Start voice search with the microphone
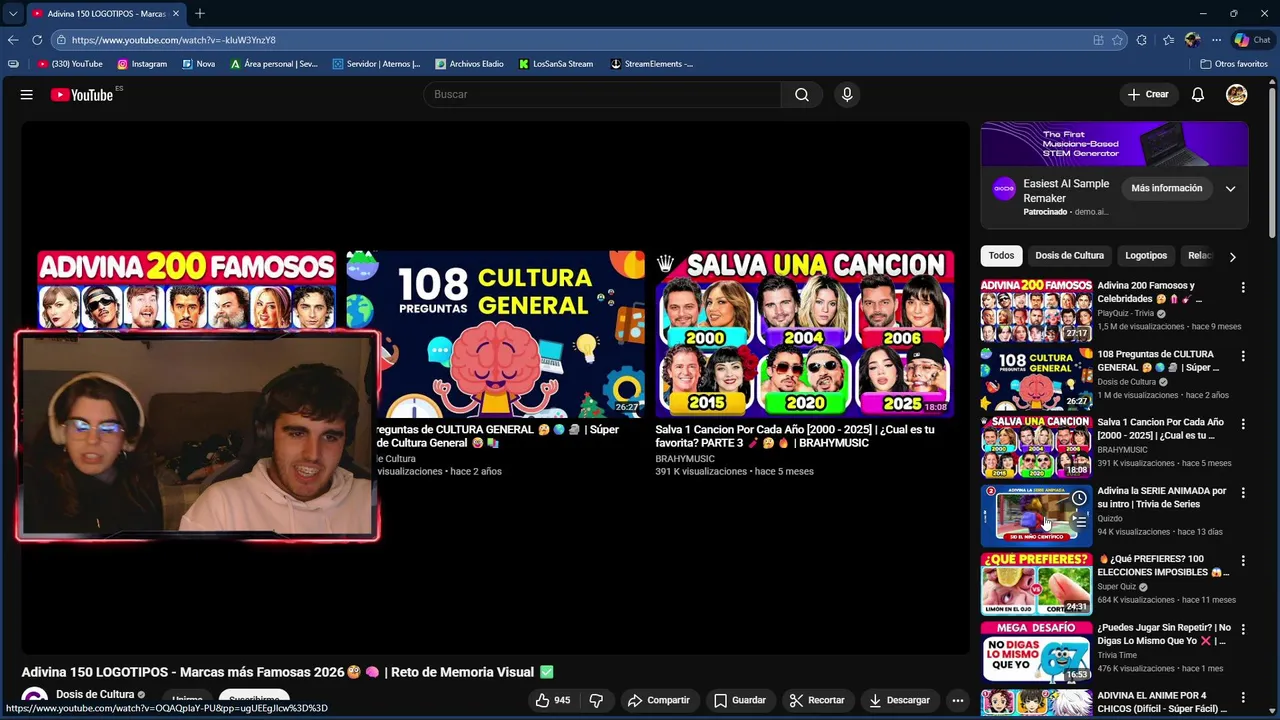Viewport: 1280px width, 720px height. coord(847,95)
